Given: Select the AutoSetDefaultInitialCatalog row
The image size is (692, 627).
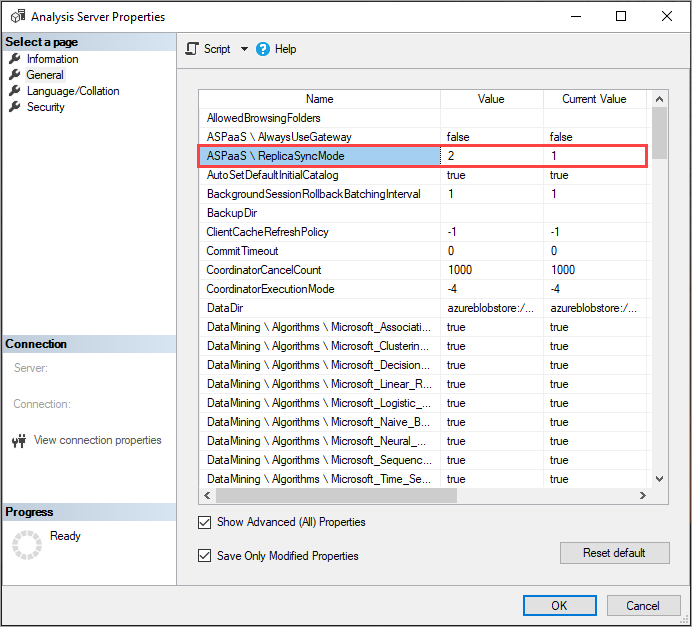Looking at the screenshot, I should coord(422,175).
